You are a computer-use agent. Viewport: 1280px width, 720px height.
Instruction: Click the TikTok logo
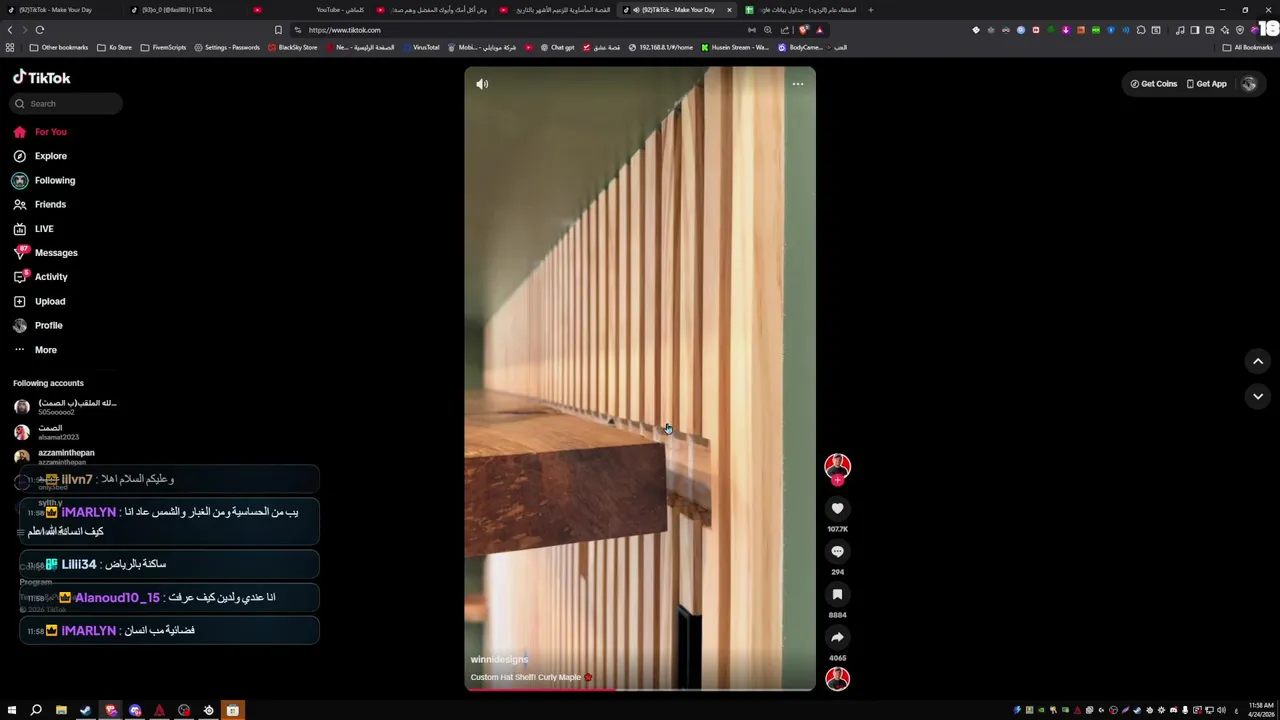[x=41, y=77]
